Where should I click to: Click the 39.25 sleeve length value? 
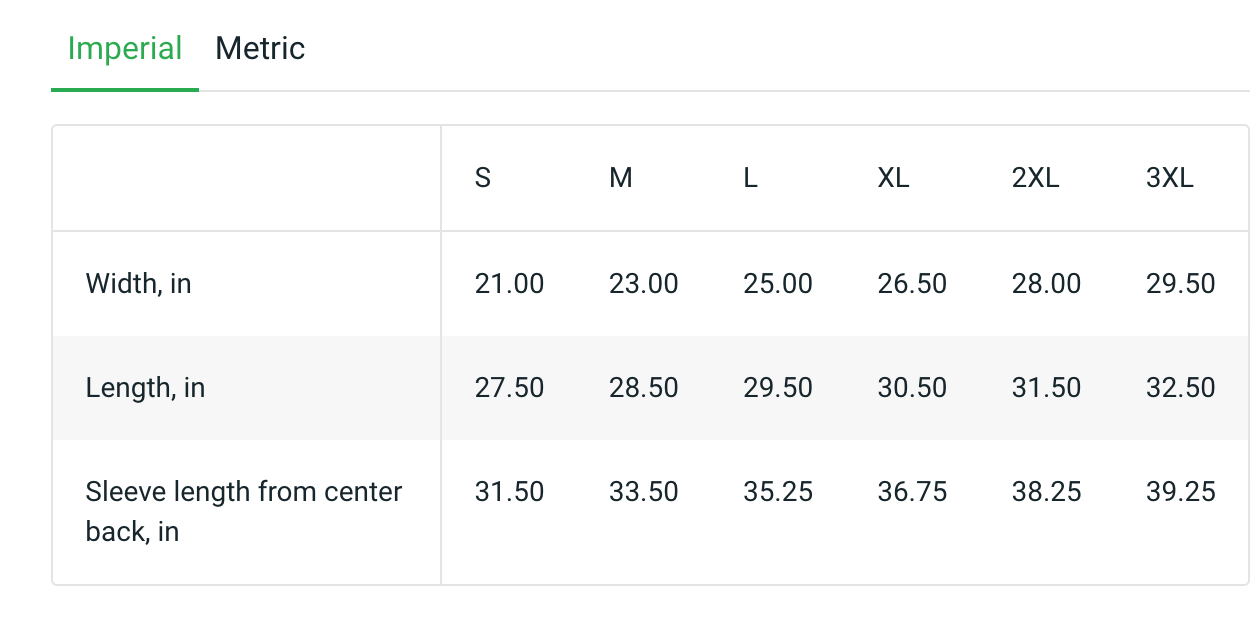tap(1180, 492)
